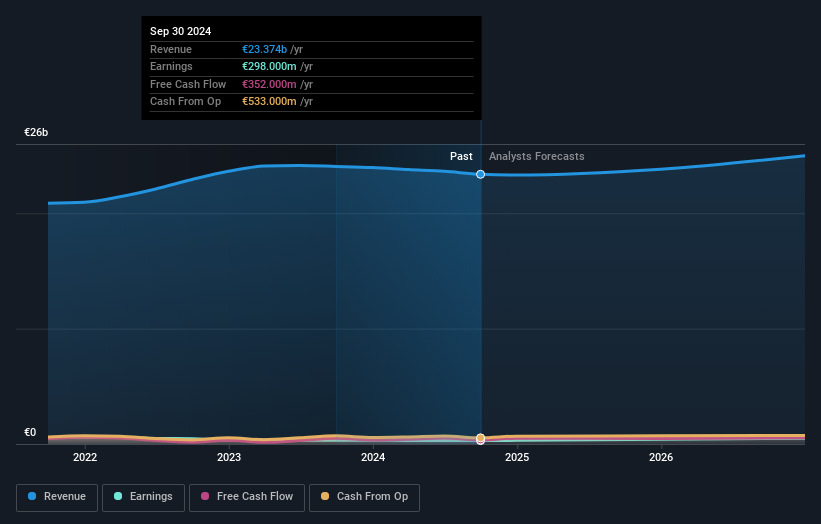This screenshot has width=821, height=524.
Task: Click the Past label on chart
Action: click(x=461, y=156)
